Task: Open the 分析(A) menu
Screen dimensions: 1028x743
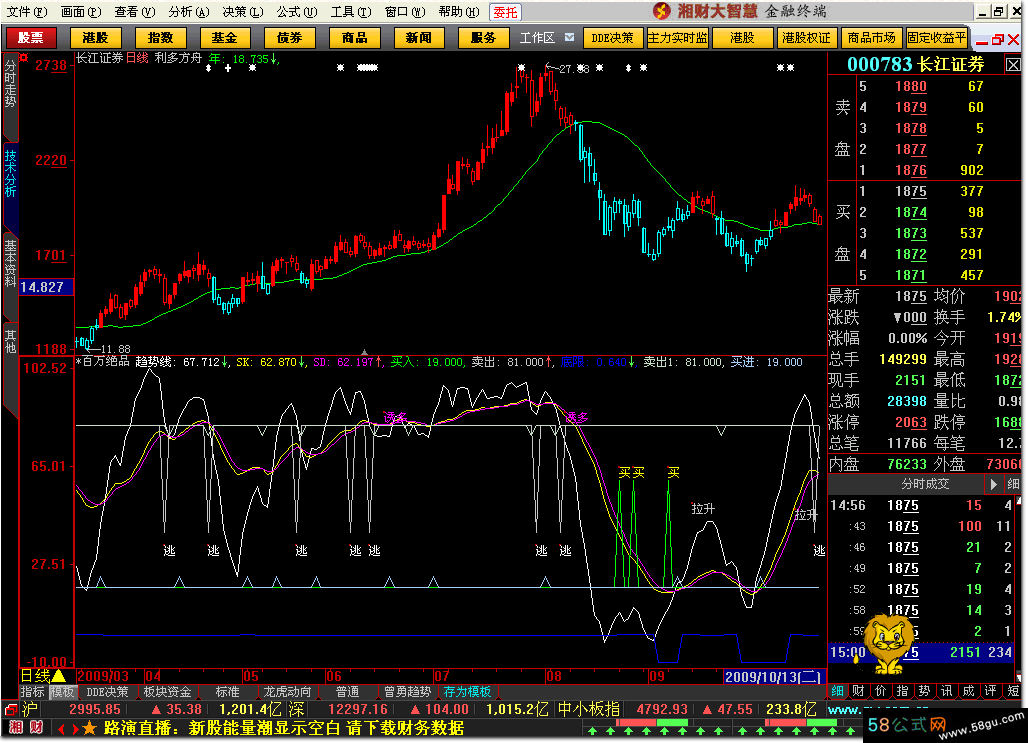Action: coord(188,12)
